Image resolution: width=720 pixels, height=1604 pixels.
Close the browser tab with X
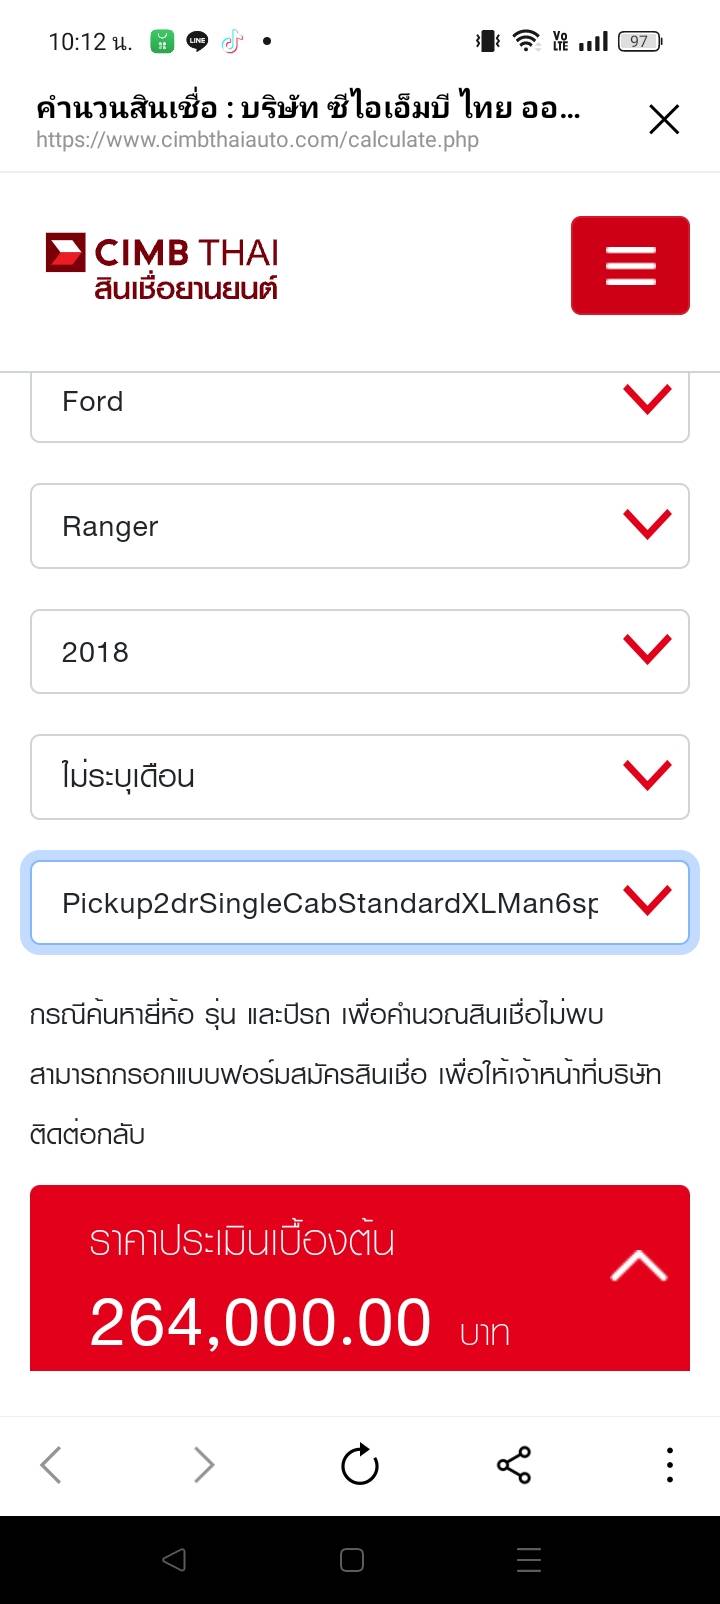pos(664,120)
